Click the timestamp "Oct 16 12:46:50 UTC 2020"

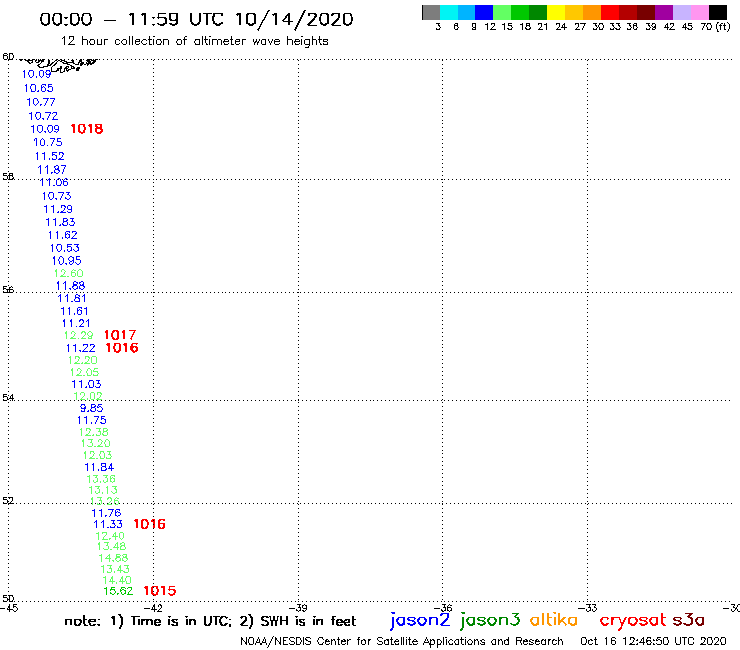coord(653,641)
